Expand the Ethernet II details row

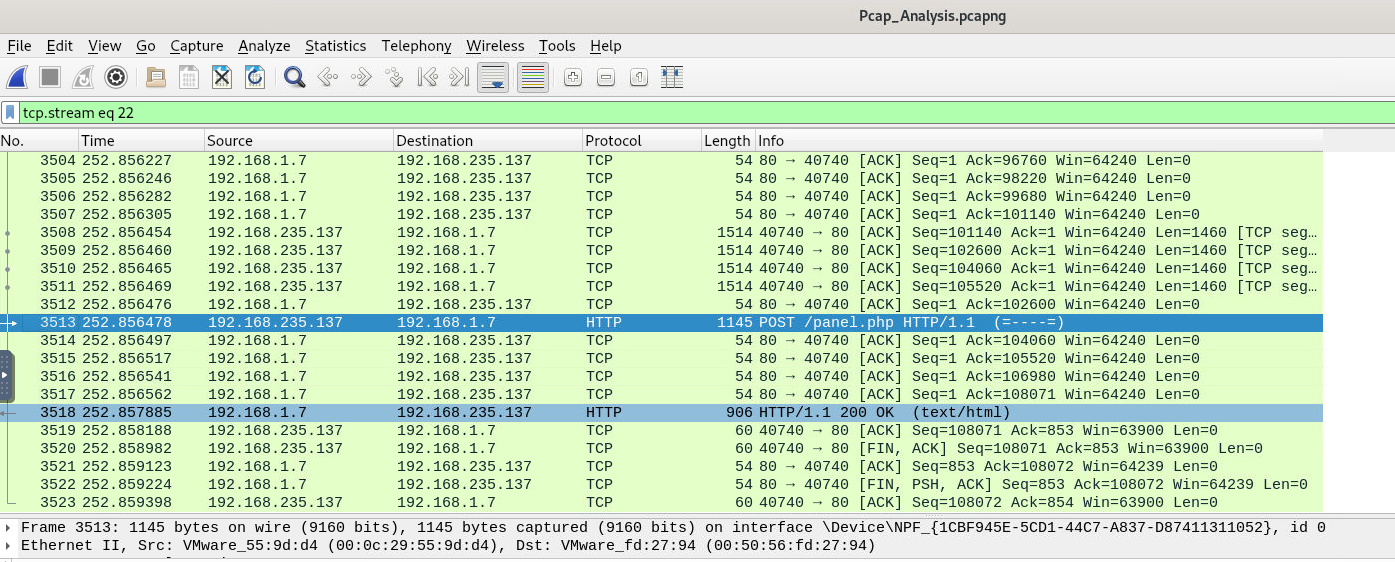point(9,546)
